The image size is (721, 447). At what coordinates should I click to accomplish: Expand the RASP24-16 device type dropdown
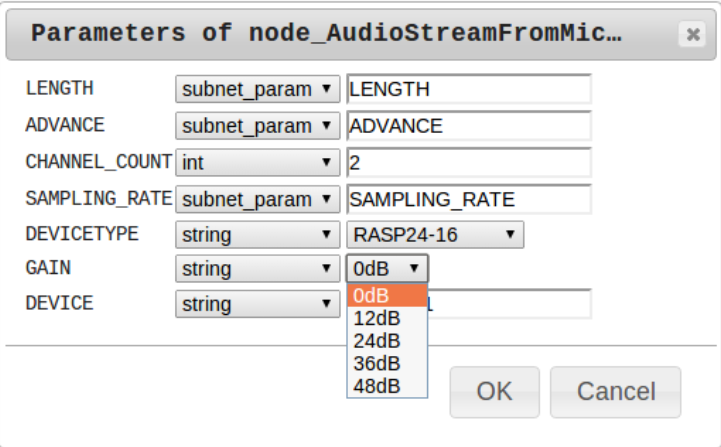(435, 236)
